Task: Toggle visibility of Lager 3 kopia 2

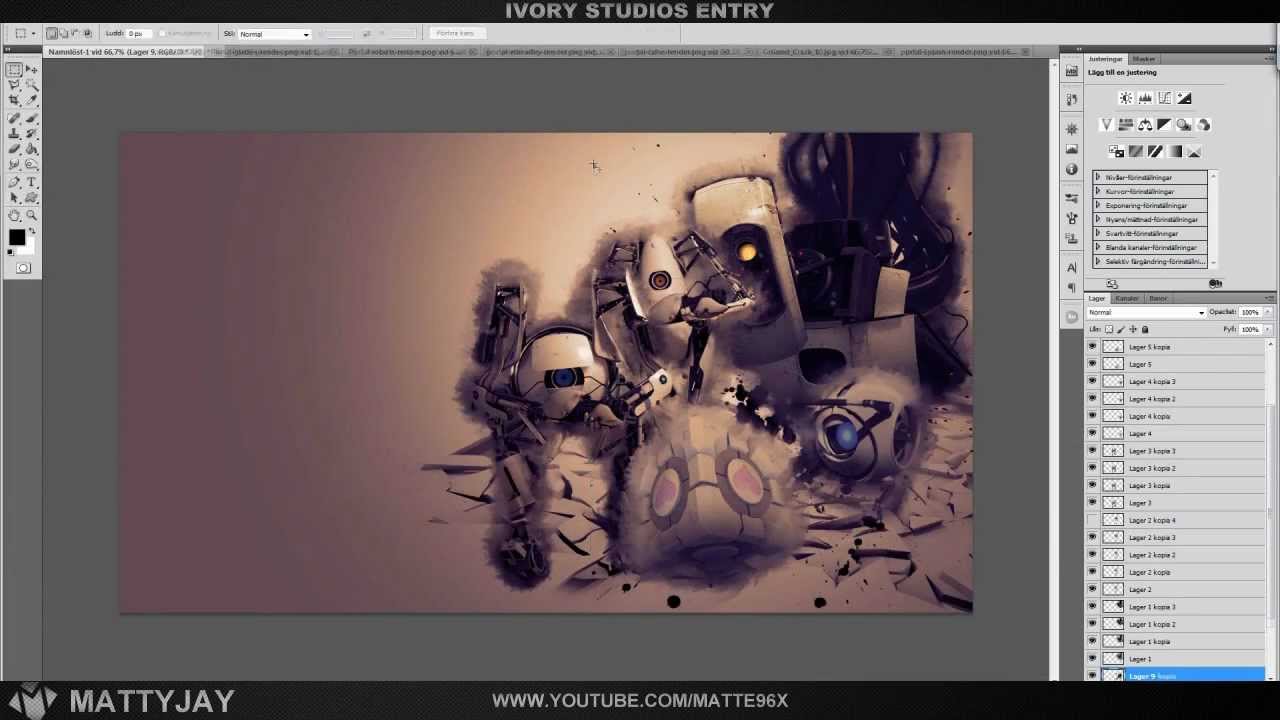Action: point(1092,468)
